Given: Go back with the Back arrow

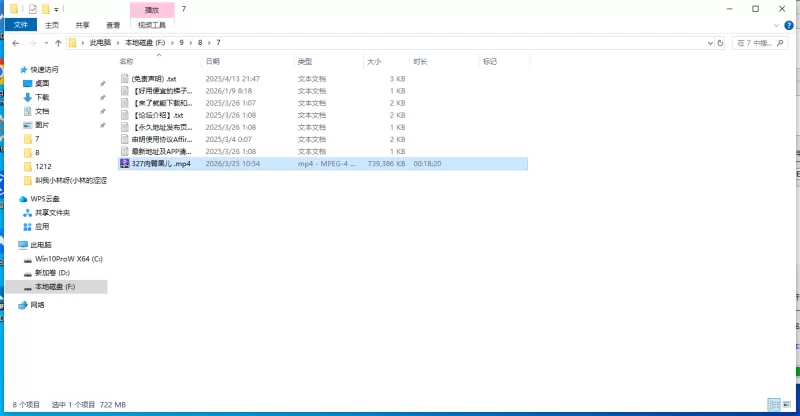Looking at the screenshot, I should (x=16, y=43).
